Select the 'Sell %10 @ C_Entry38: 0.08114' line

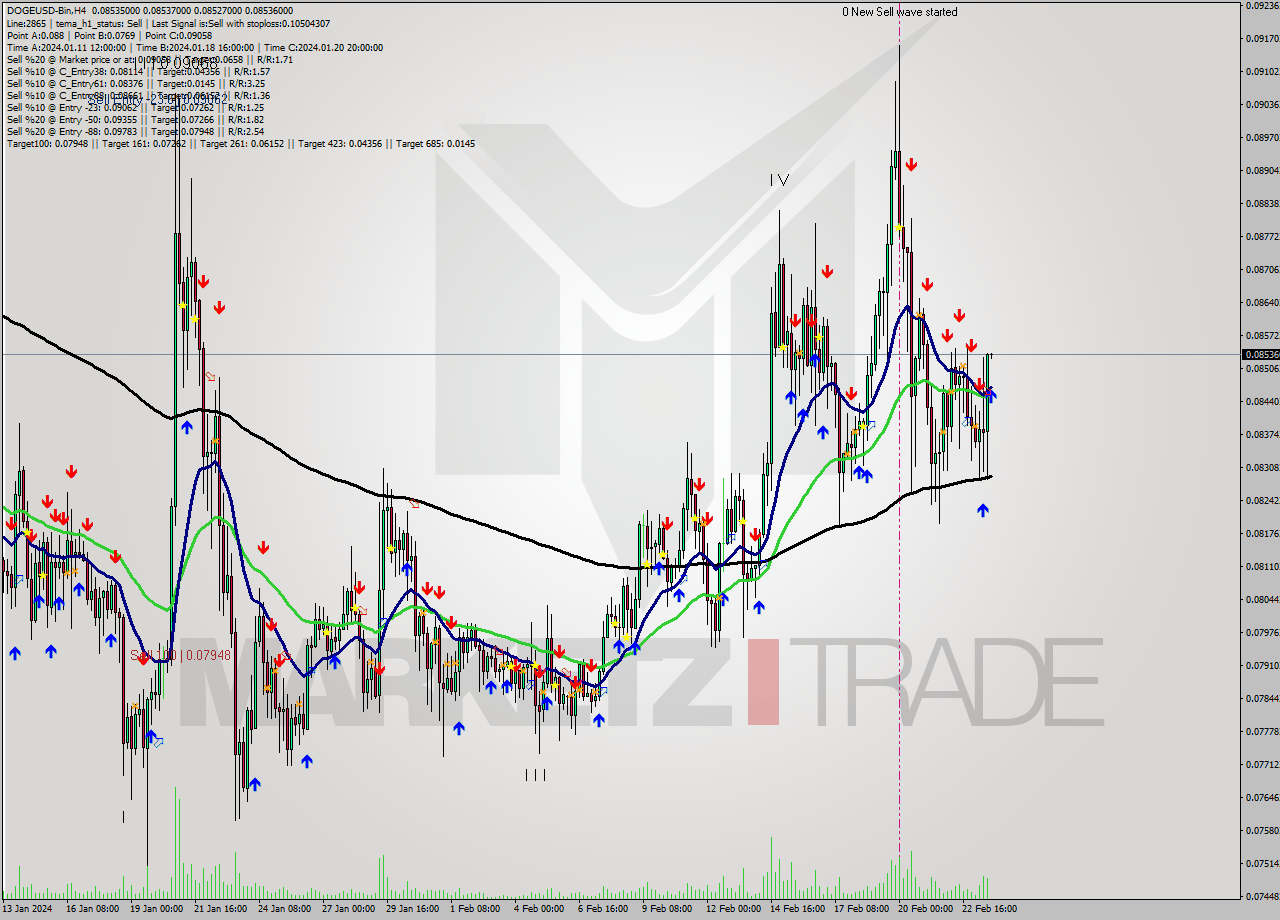[138, 71]
